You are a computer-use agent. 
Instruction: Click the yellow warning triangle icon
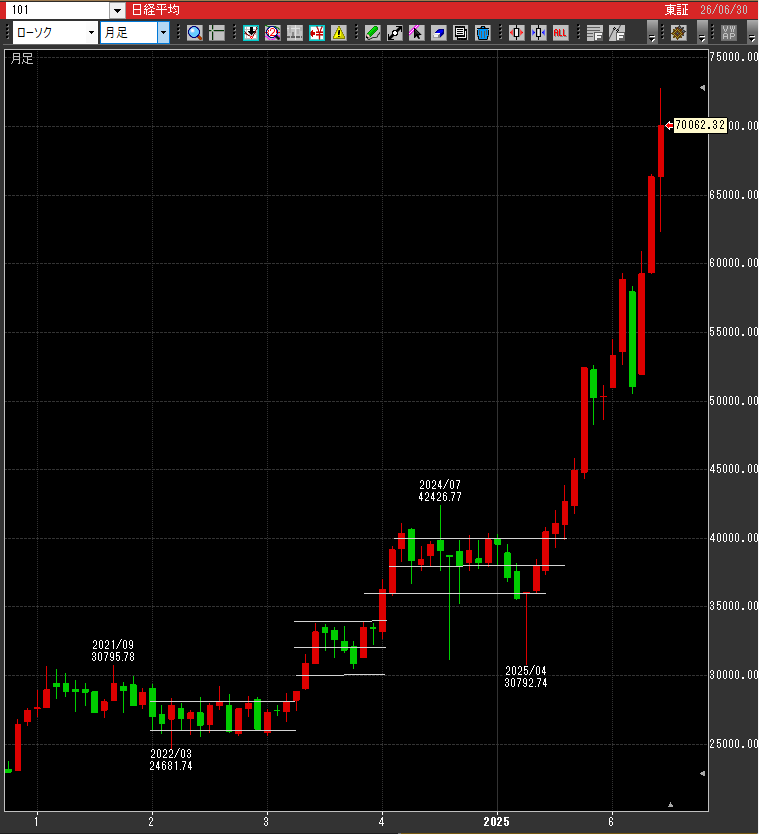[x=339, y=33]
